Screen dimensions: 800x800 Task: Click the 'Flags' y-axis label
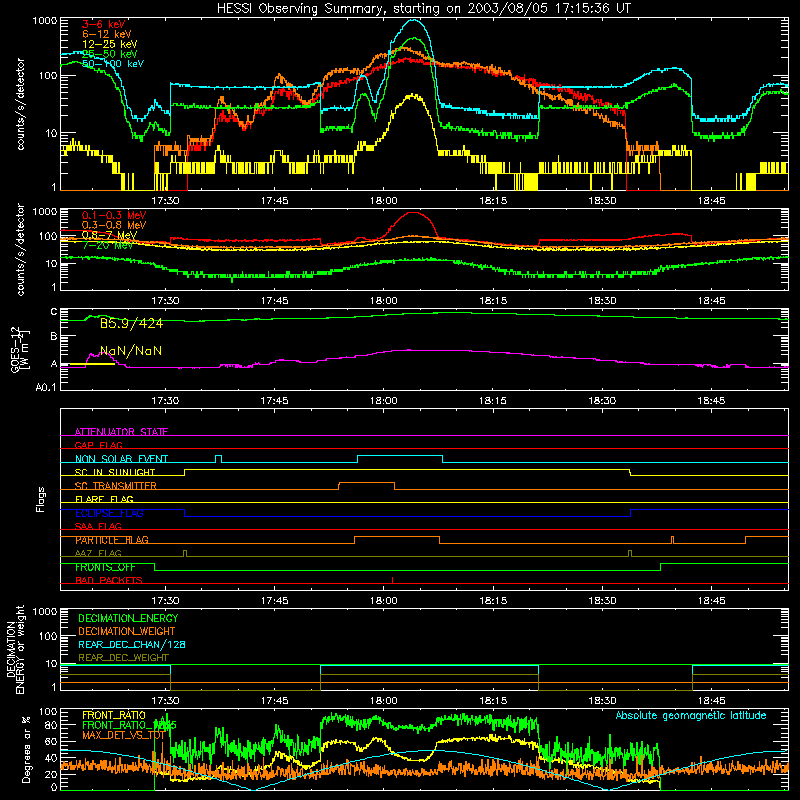pyautogui.click(x=41, y=499)
